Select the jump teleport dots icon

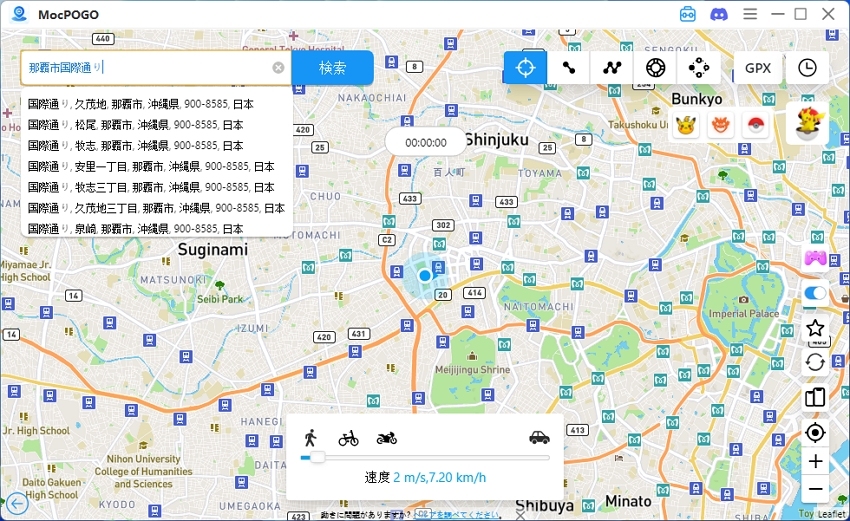click(699, 68)
